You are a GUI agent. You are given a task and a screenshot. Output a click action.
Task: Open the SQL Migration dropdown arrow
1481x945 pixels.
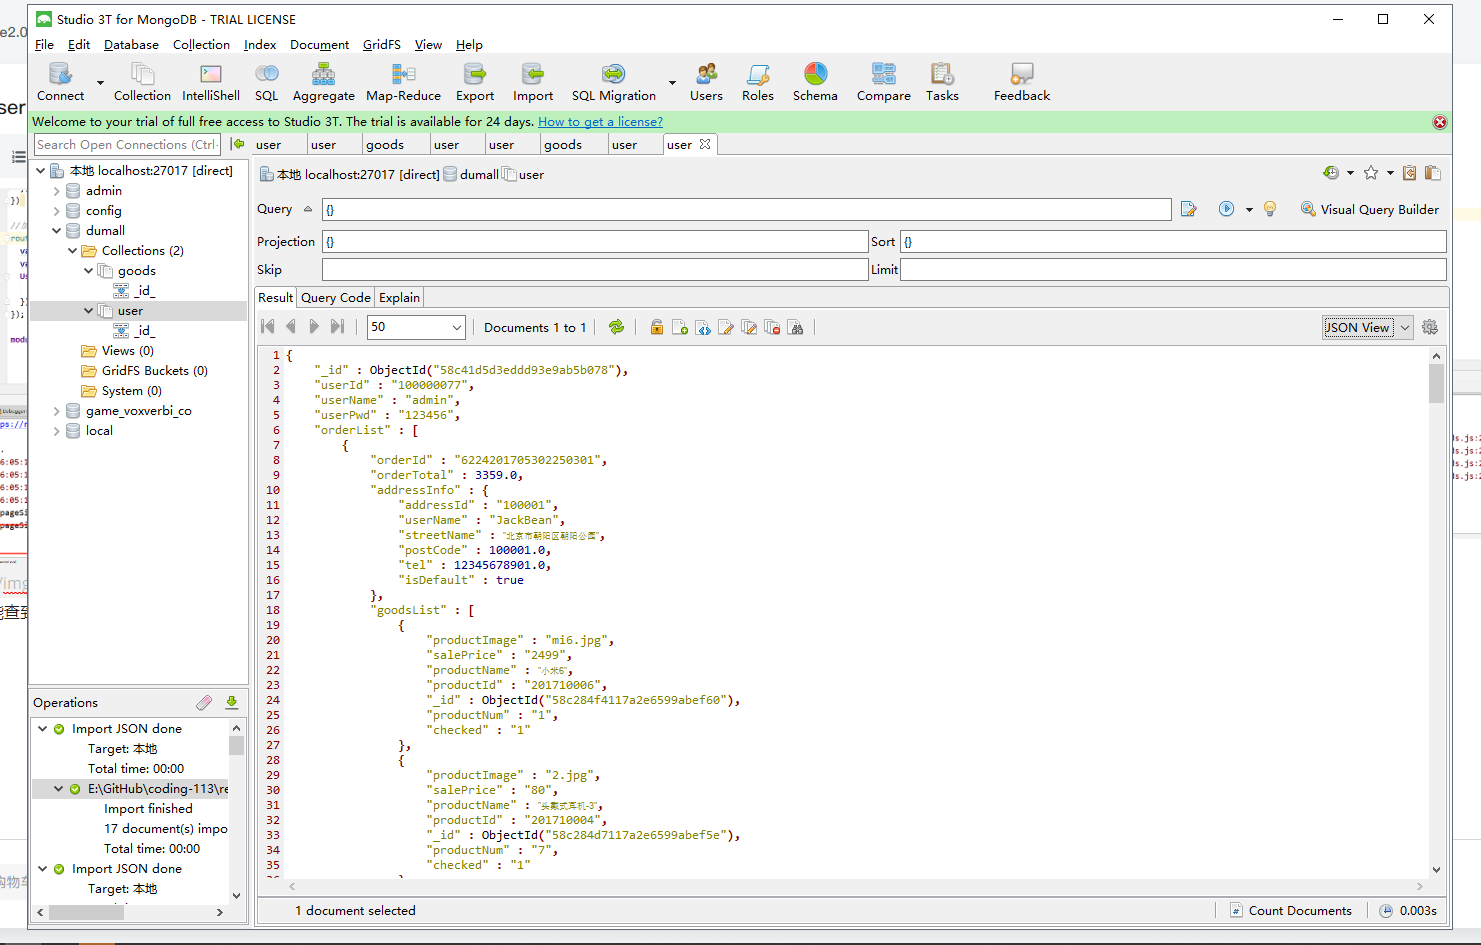coord(672,83)
